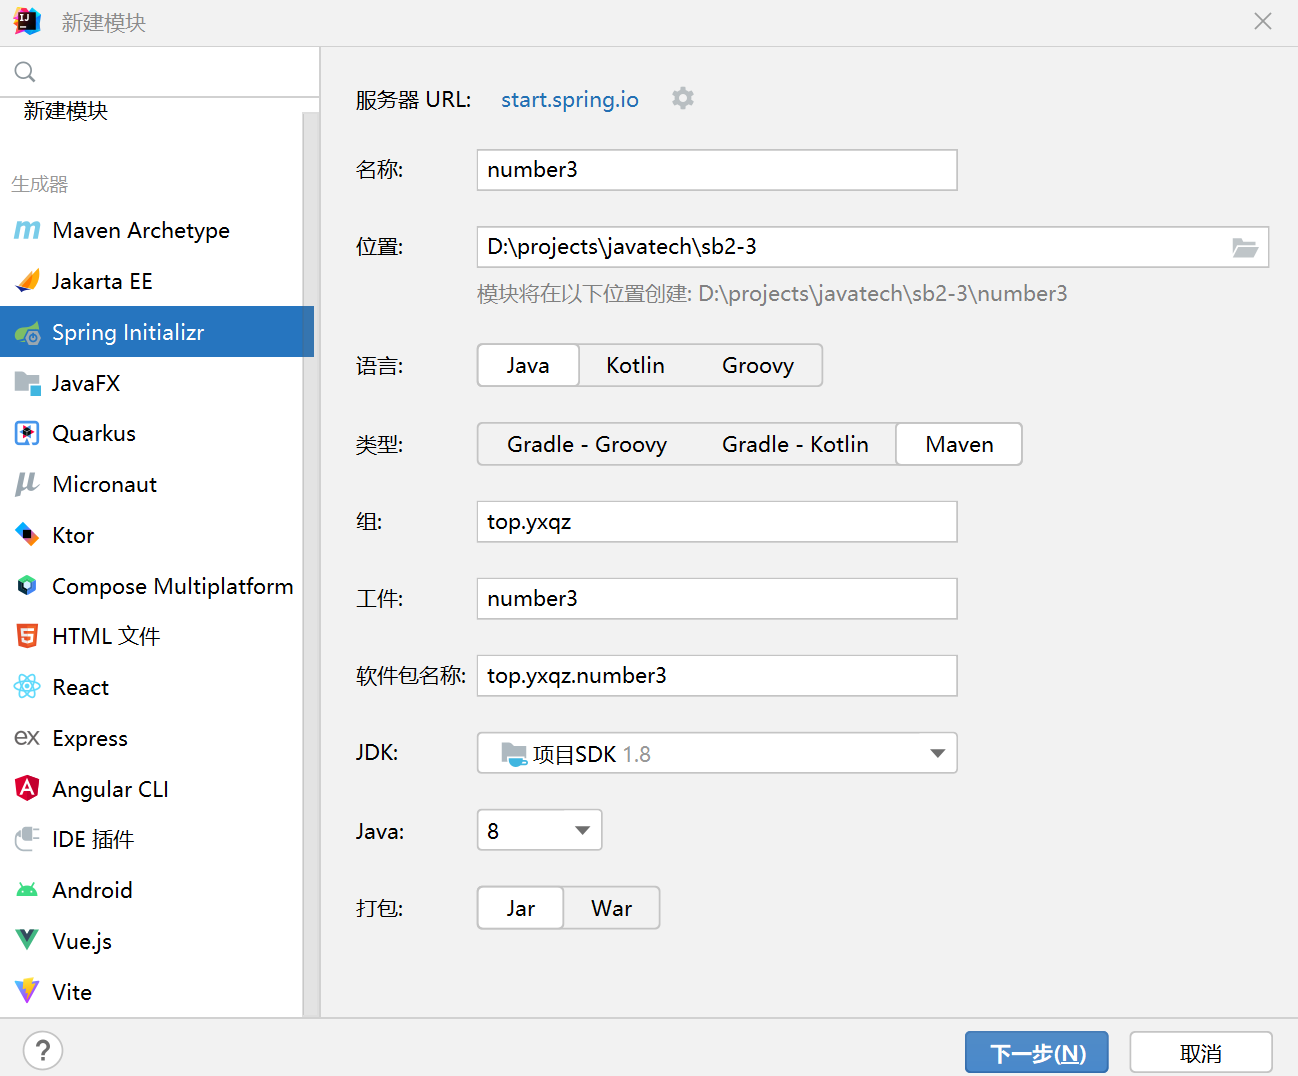Open the JDK 项目SDK 1.8 dropdown

717,753
